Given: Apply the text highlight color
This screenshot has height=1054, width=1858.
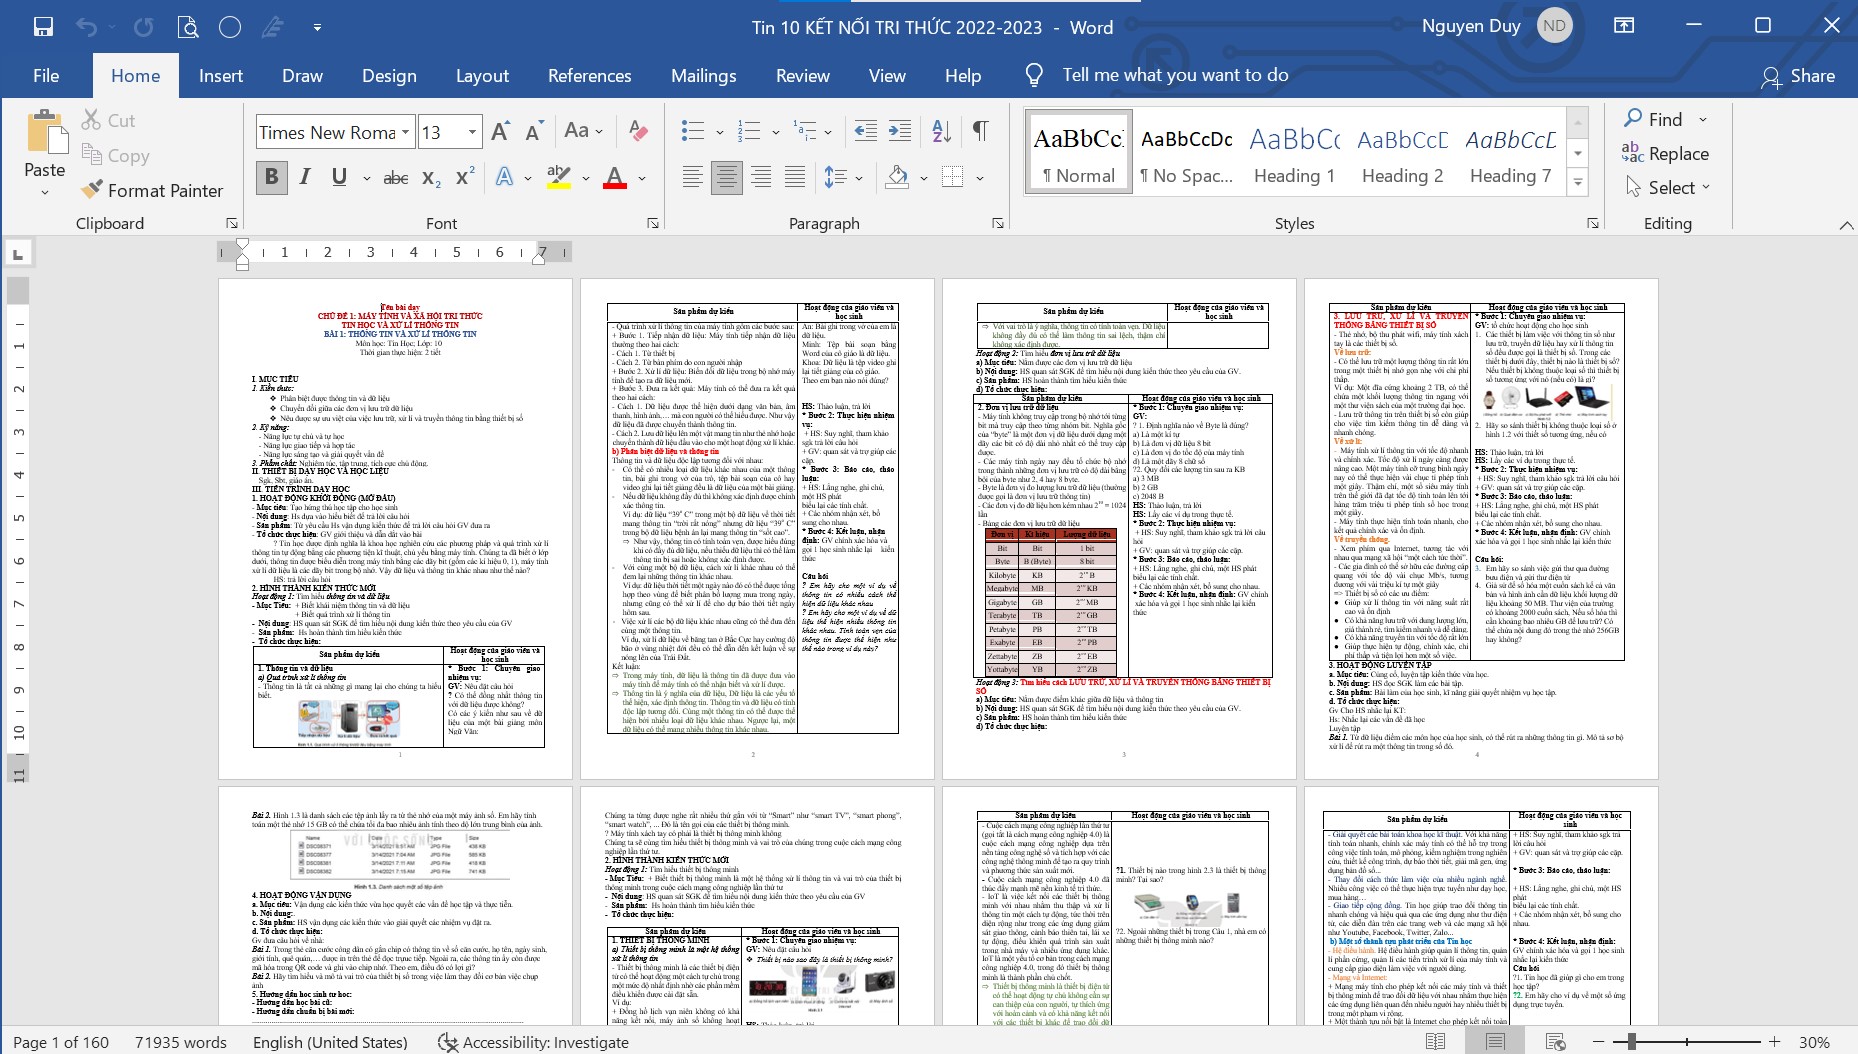Looking at the screenshot, I should [x=559, y=178].
